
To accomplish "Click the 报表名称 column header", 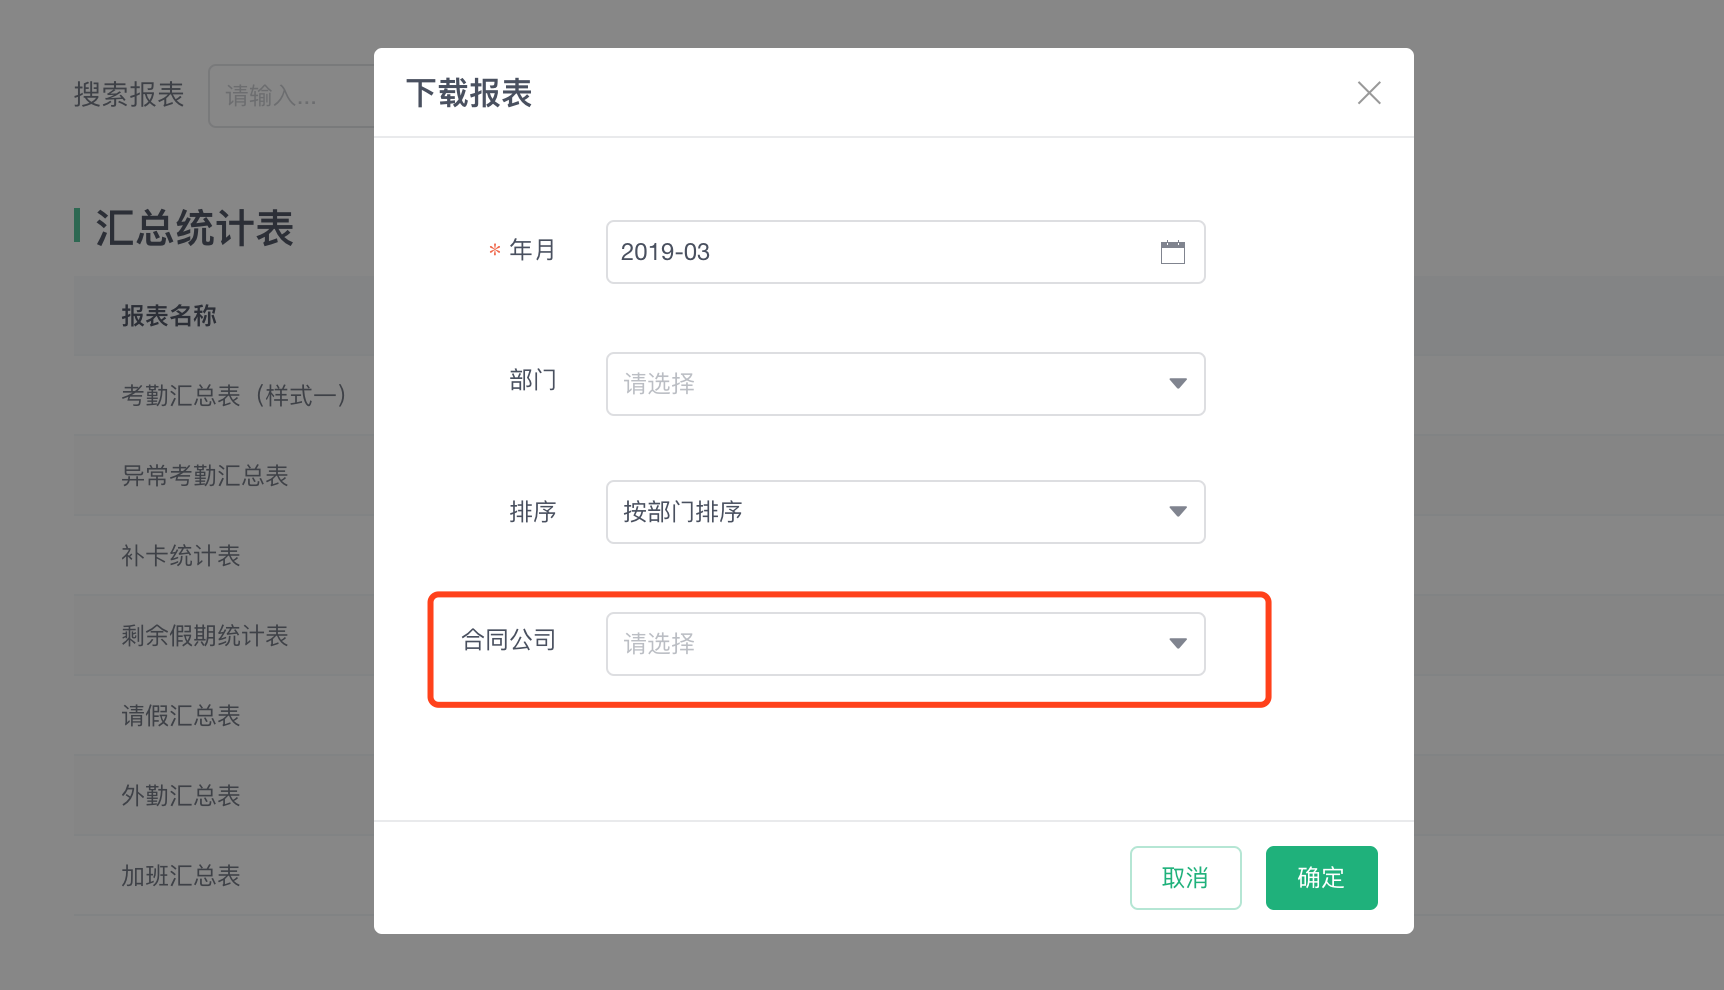I will click(x=169, y=316).
